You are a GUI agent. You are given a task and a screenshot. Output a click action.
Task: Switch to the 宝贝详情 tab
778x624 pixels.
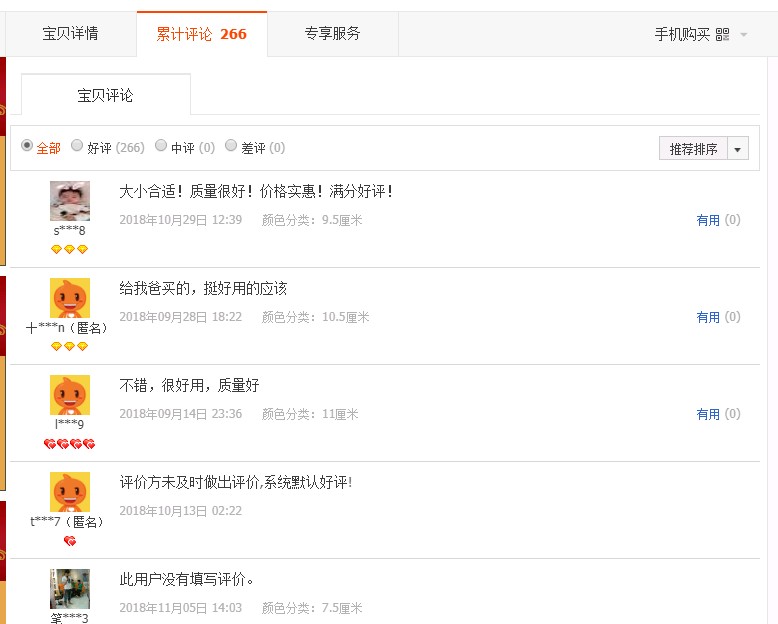coord(70,34)
